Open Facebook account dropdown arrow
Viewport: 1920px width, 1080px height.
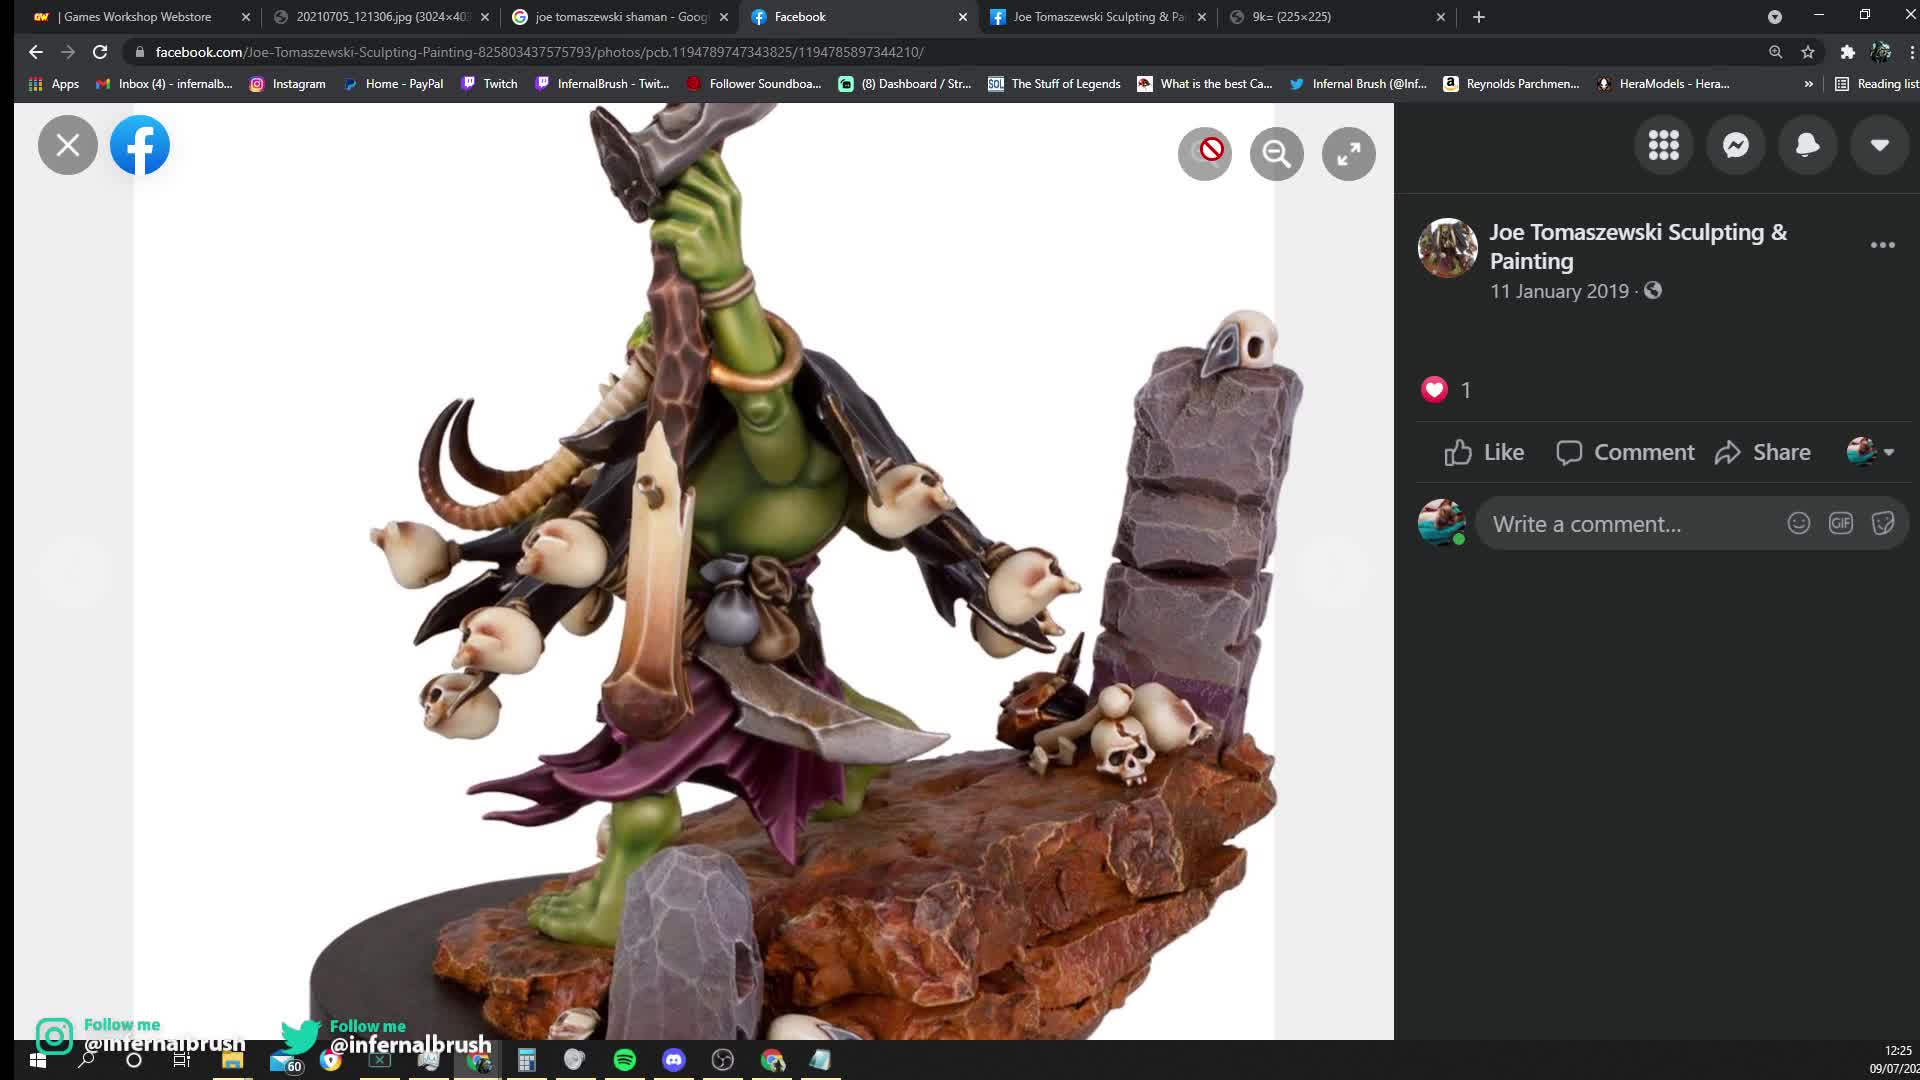[x=1880, y=146]
